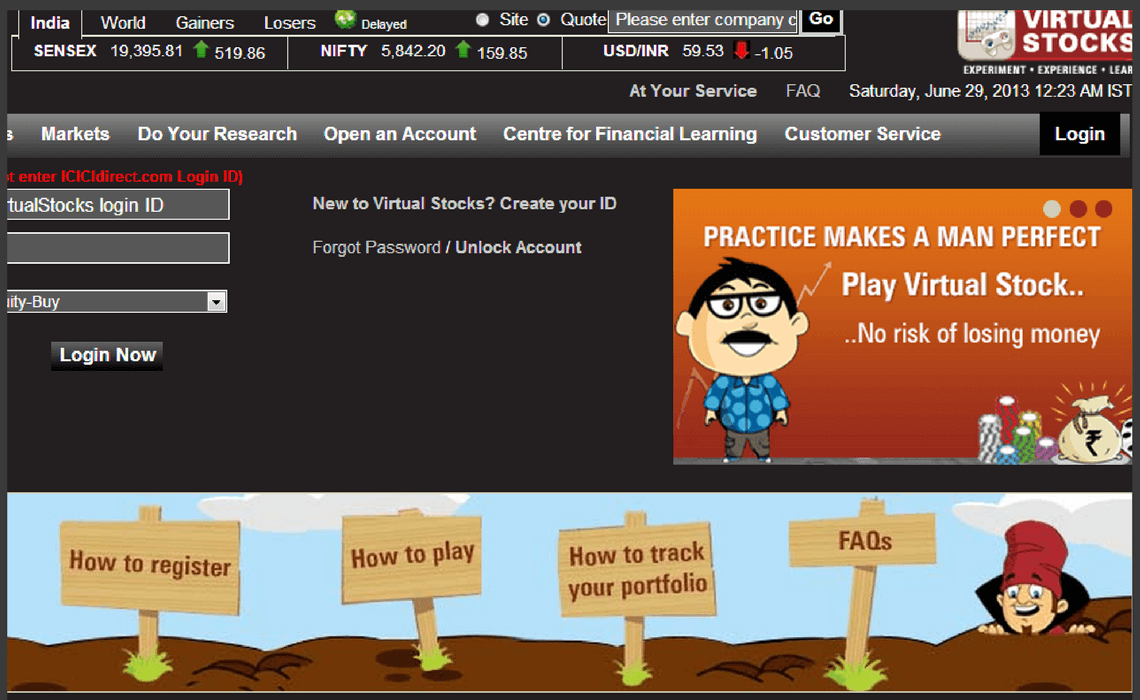1140x700 pixels.
Task: Focus the VirtualStocks login ID field
Action: point(118,204)
